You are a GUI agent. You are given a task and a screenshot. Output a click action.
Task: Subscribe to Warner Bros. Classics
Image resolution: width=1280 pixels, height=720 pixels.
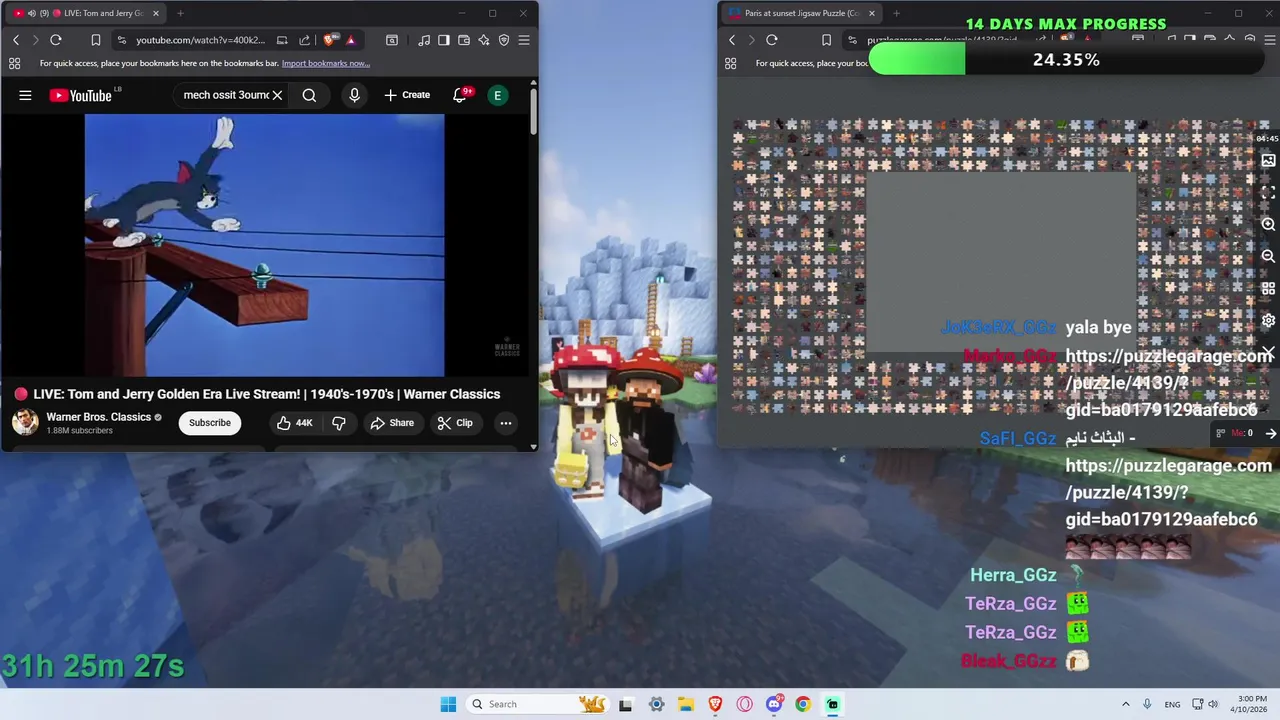(x=210, y=423)
